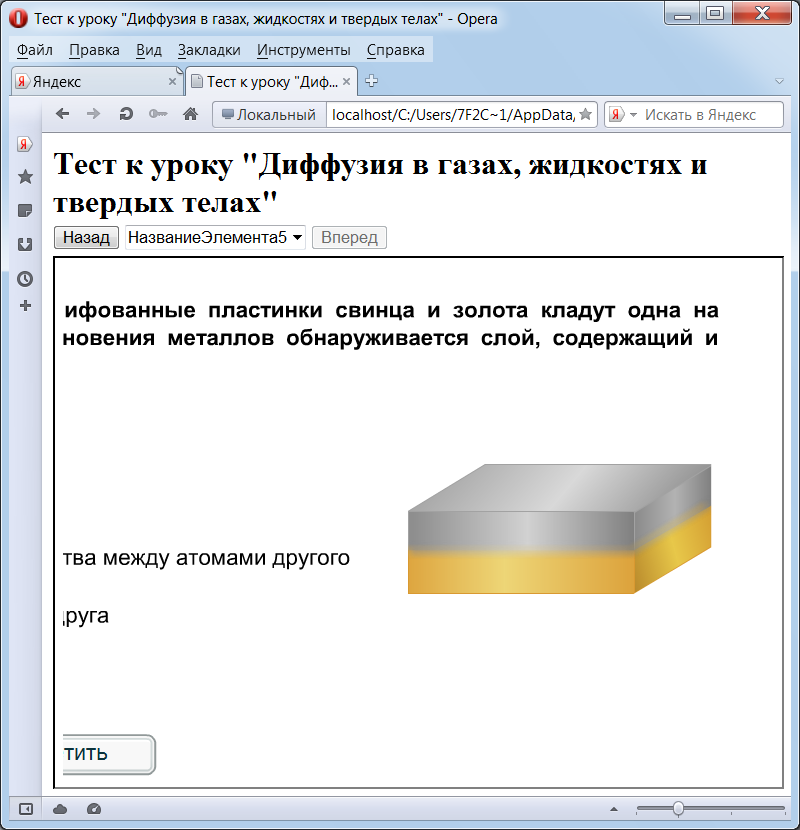
Task: Open the Справка menu
Action: pyautogui.click(x=395, y=50)
